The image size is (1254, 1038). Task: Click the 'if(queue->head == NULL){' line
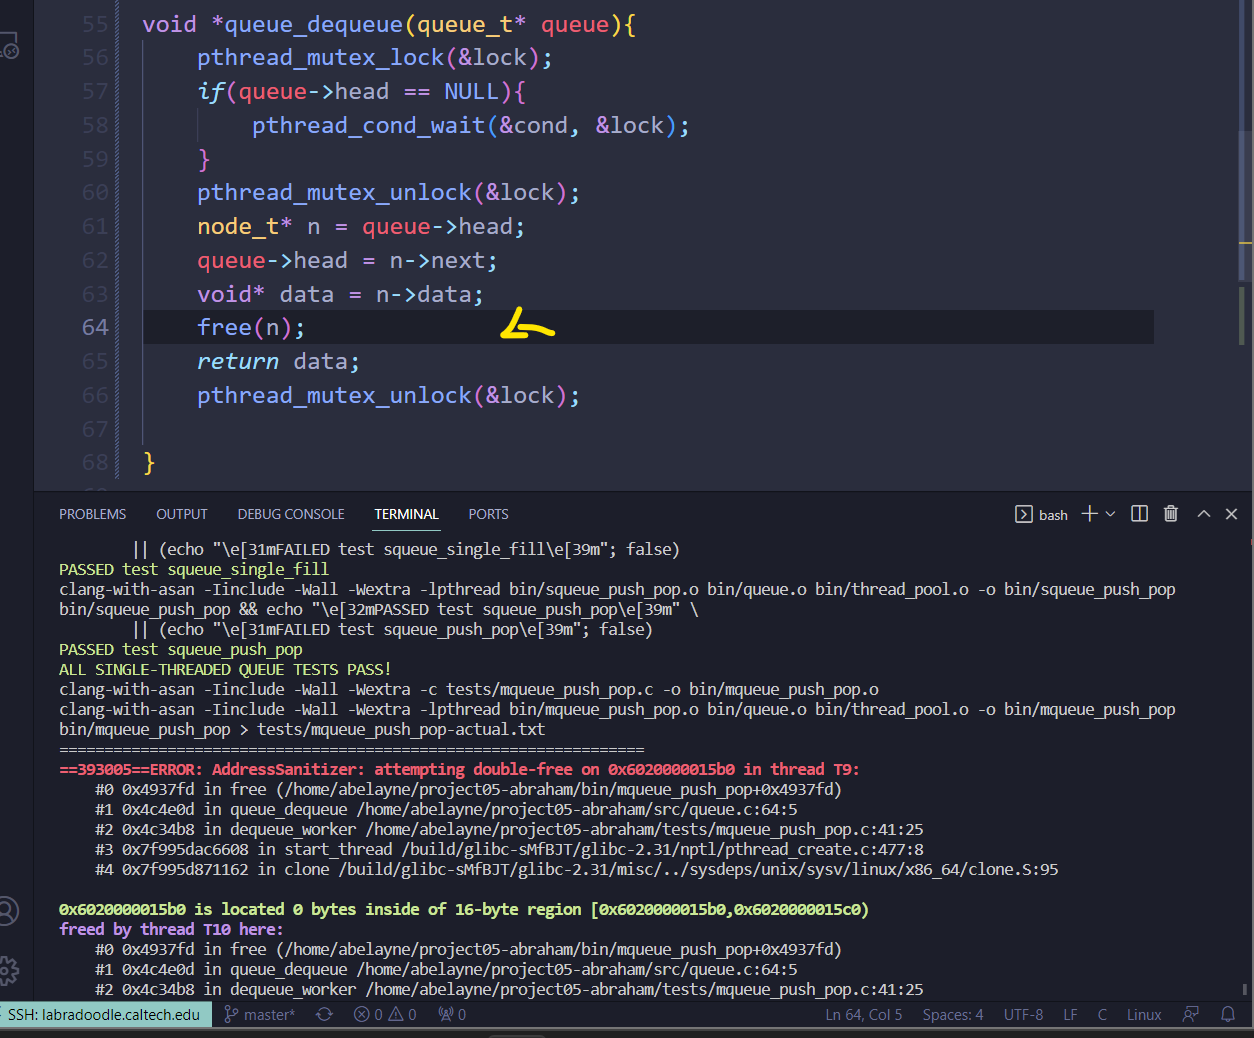pos(361,91)
